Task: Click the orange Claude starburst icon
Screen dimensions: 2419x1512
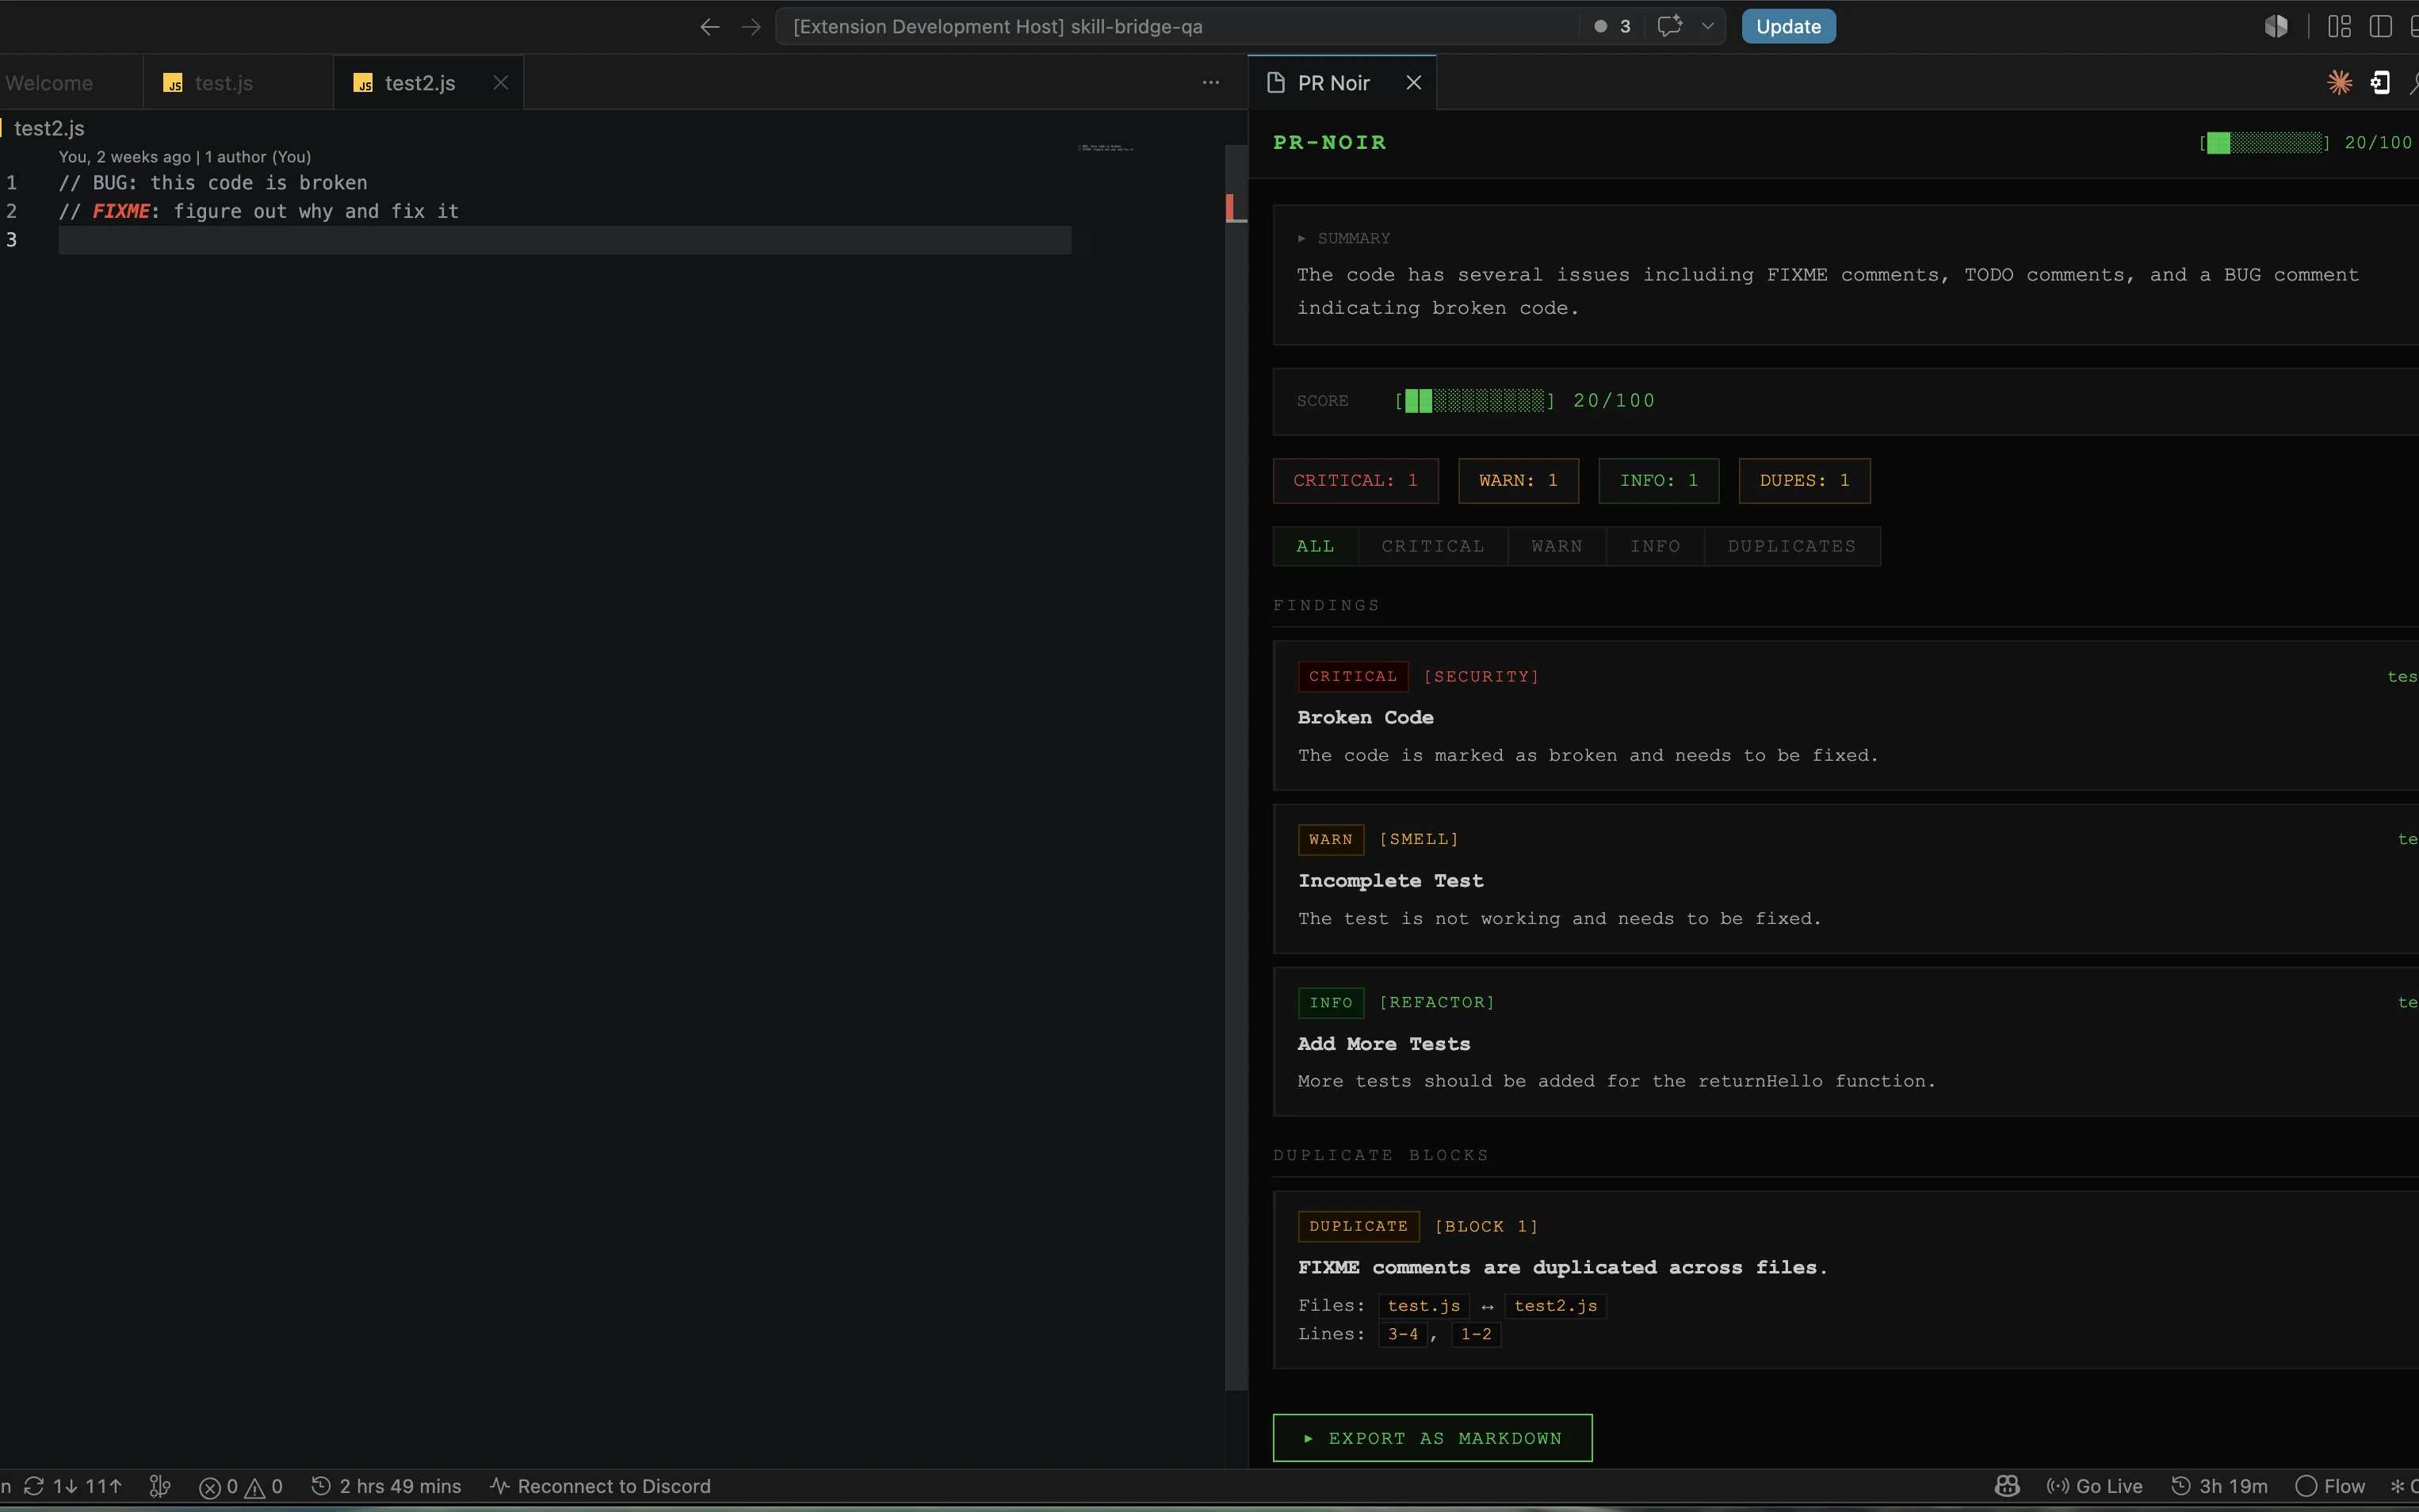Action: (x=2339, y=82)
